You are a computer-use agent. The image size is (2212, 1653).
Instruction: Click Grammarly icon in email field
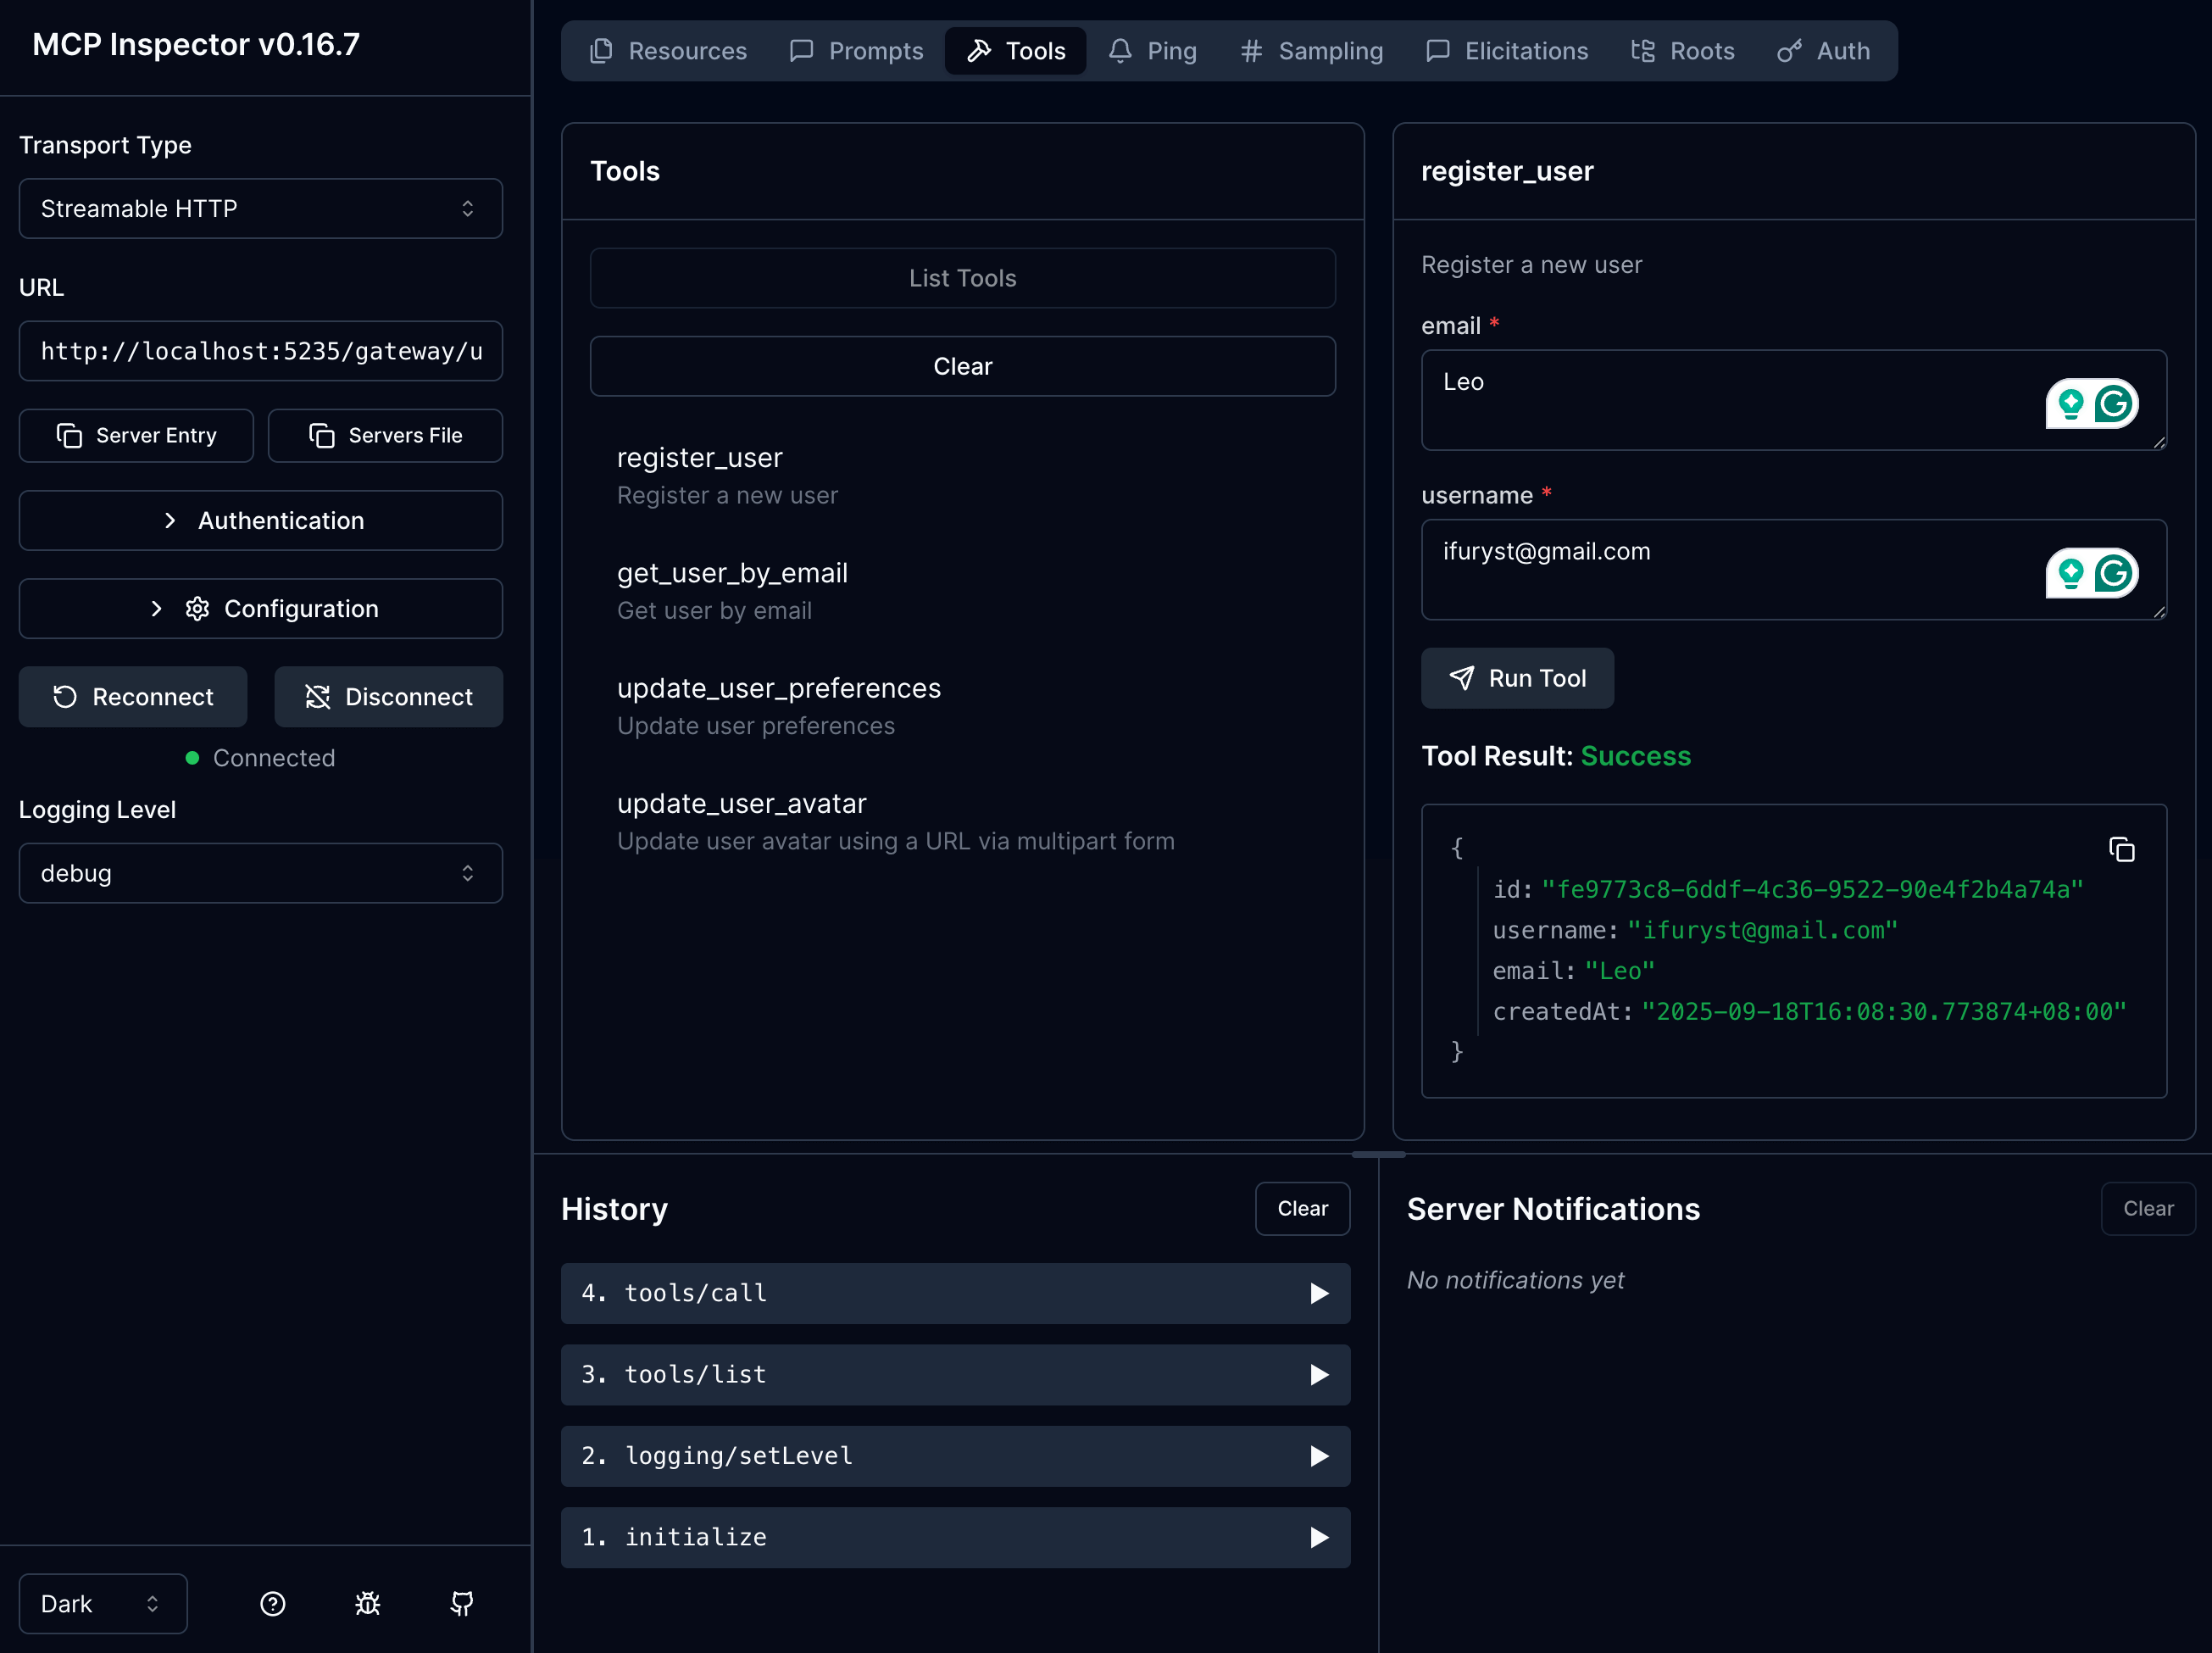tap(2112, 404)
